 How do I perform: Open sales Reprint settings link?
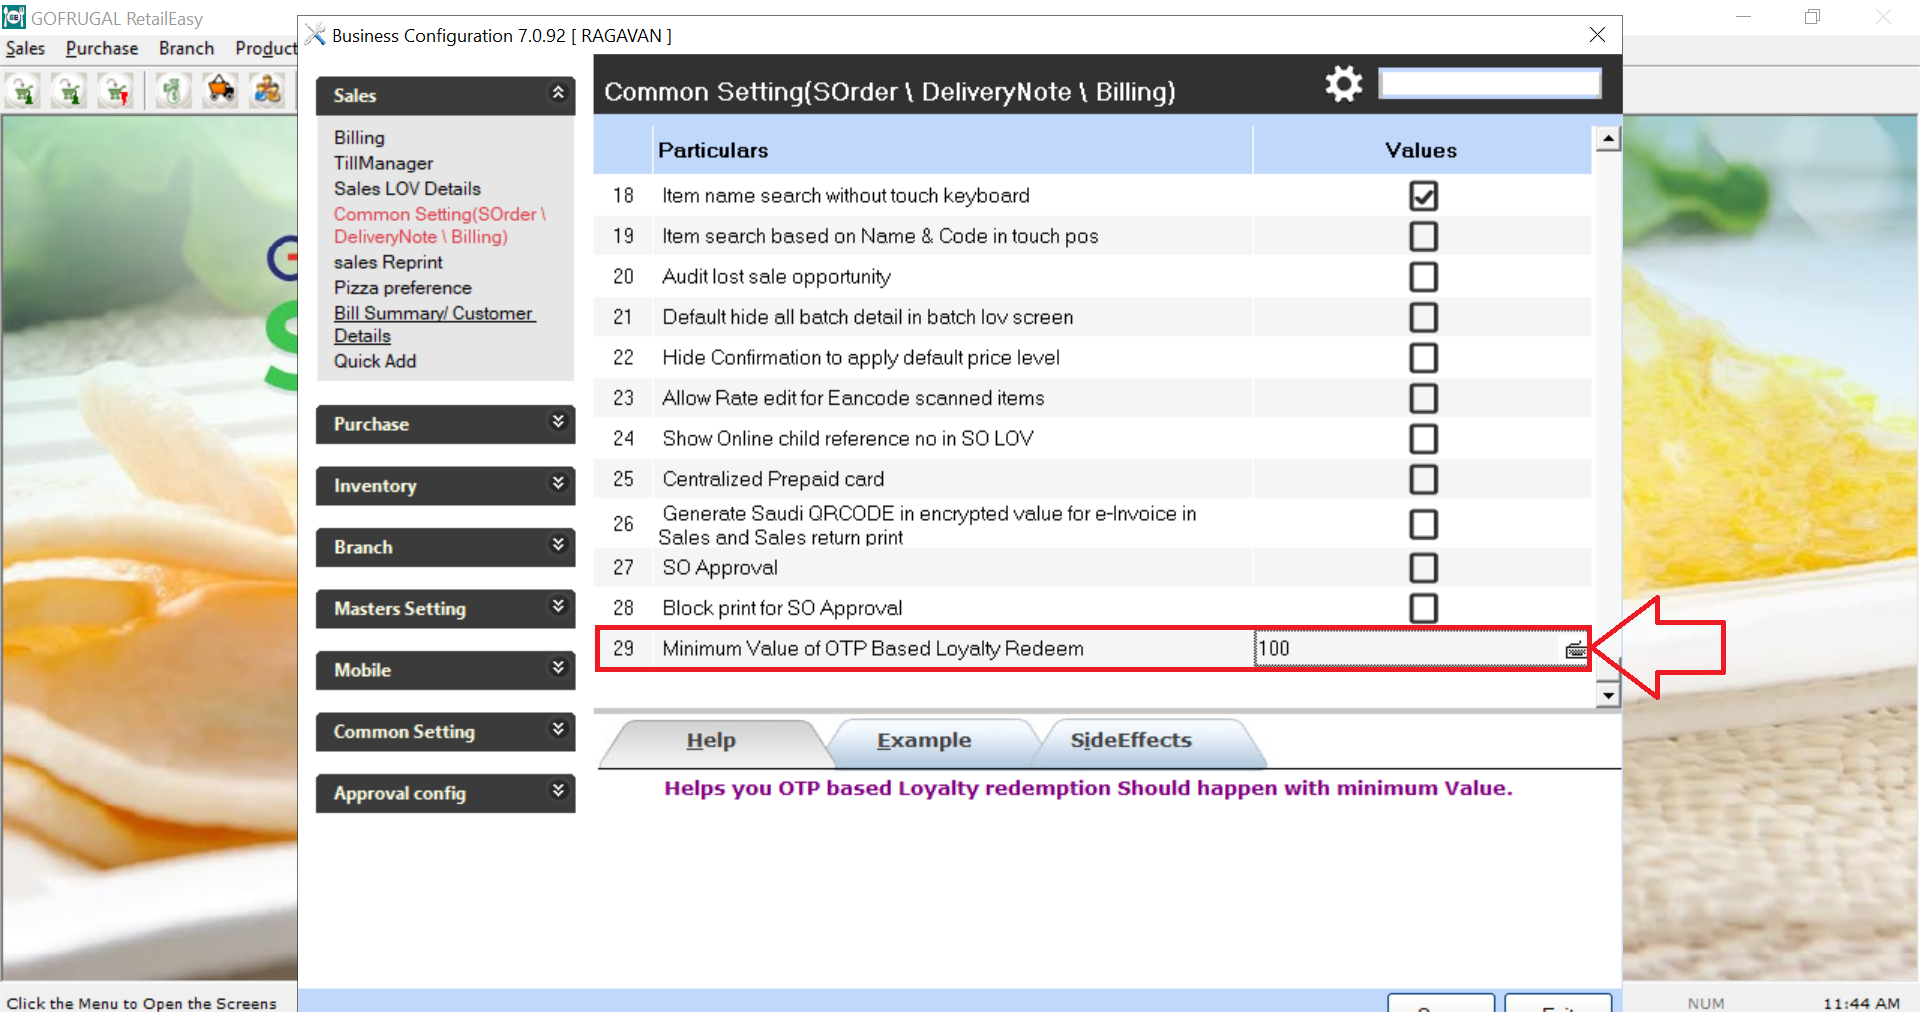388,263
